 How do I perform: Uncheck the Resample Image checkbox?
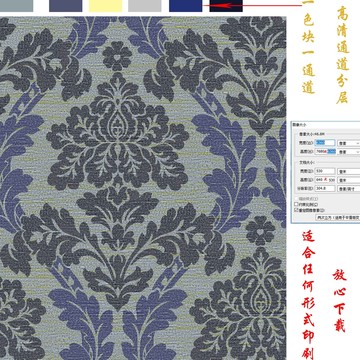click(x=296, y=210)
